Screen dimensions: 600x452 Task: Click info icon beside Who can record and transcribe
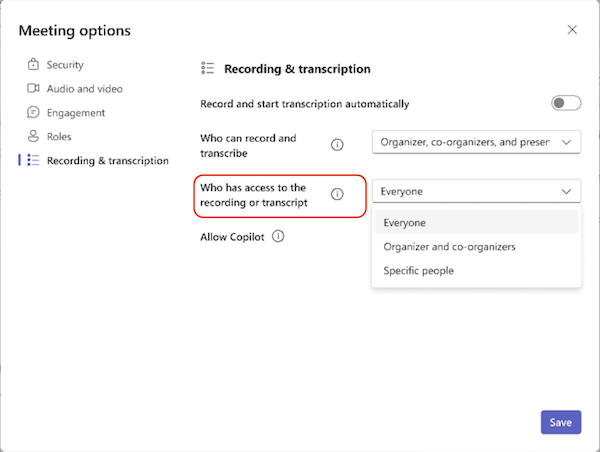point(337,145)
